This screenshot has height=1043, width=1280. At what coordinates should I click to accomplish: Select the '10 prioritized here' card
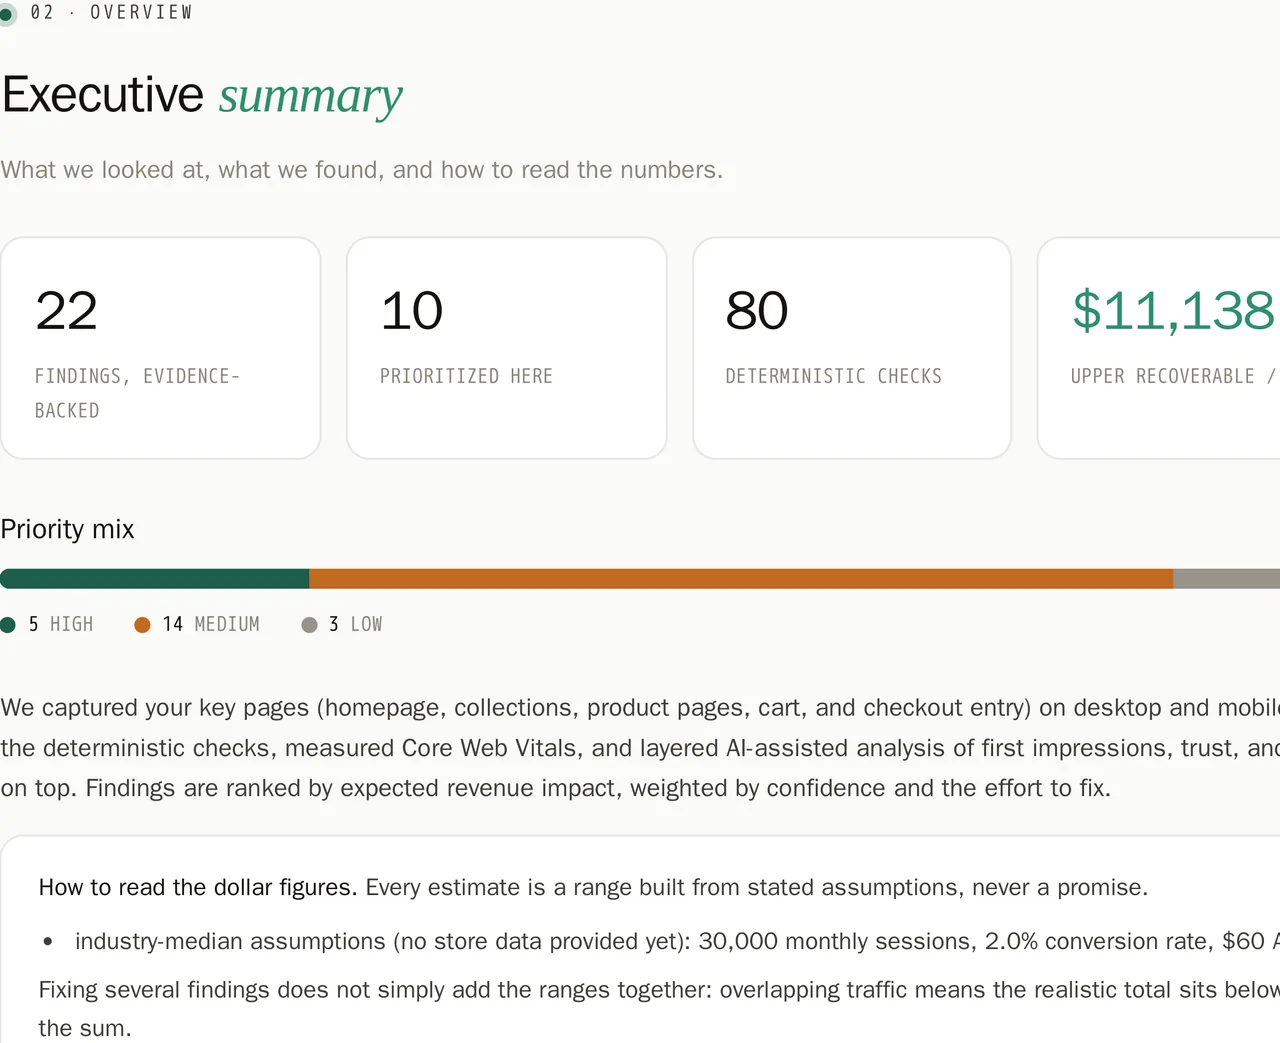(x=507, y=348)
